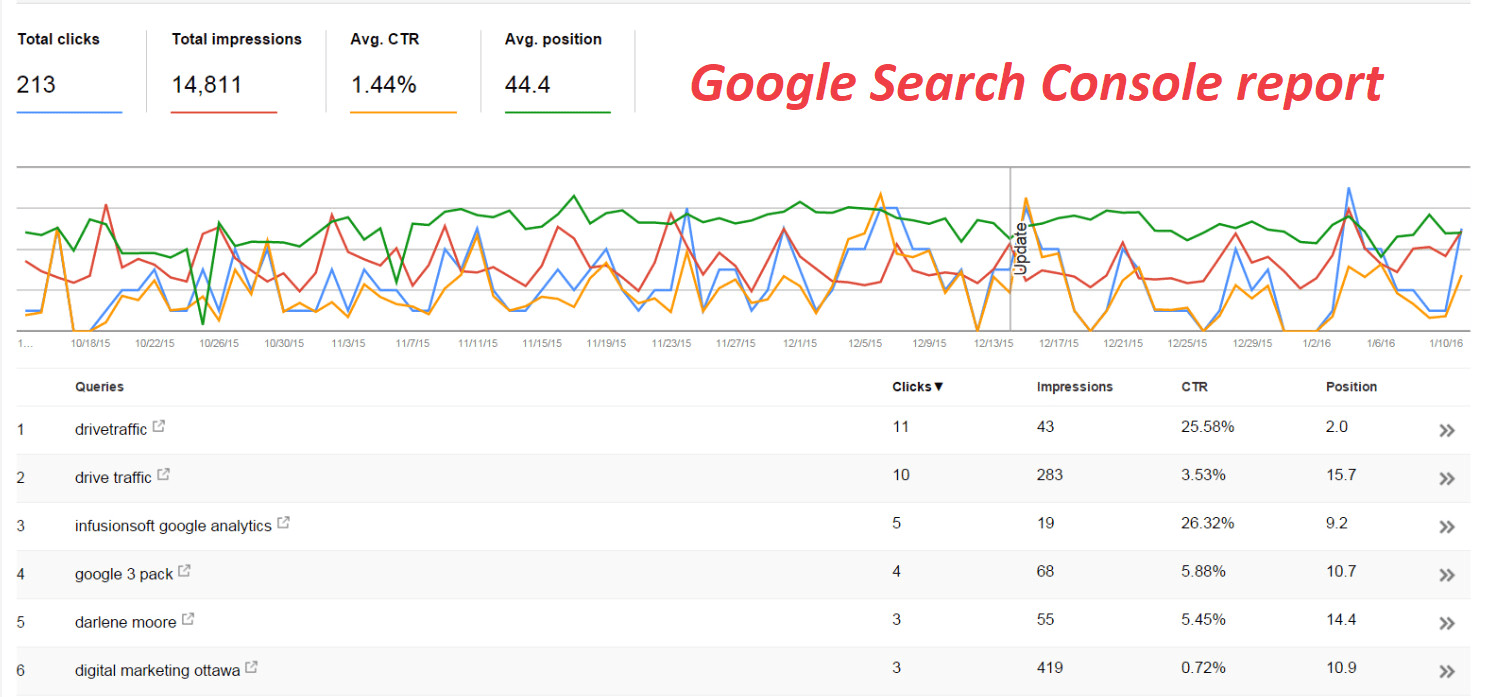
Task: Expand details for the darlene moore row
Action: 1447,623
